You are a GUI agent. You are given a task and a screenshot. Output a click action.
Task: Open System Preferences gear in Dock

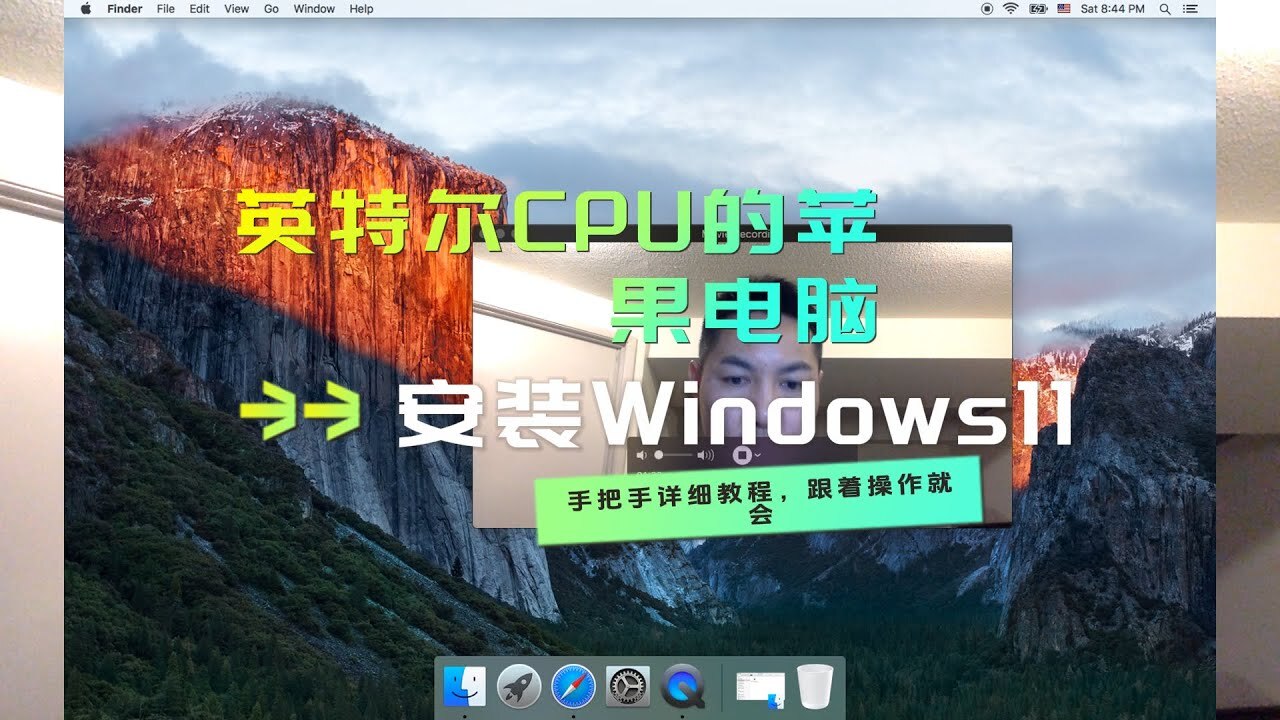(628, 686)
